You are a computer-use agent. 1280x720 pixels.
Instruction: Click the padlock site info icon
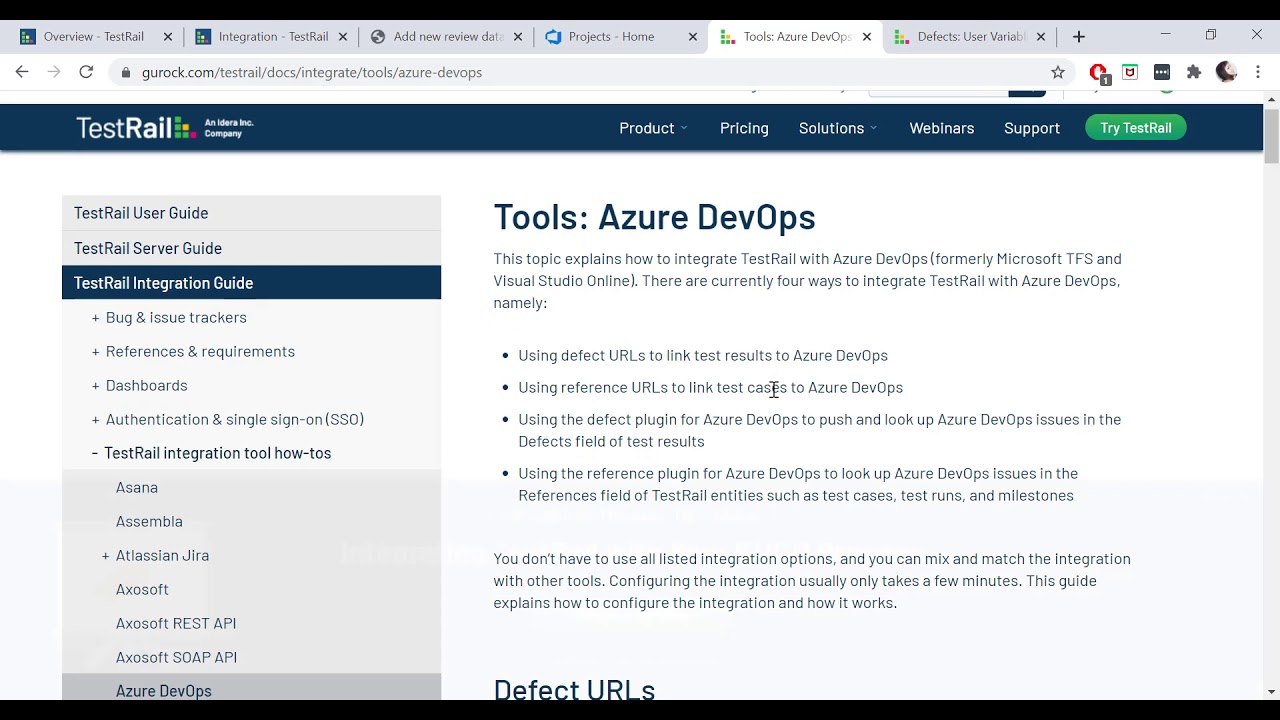tap(125, 72)
